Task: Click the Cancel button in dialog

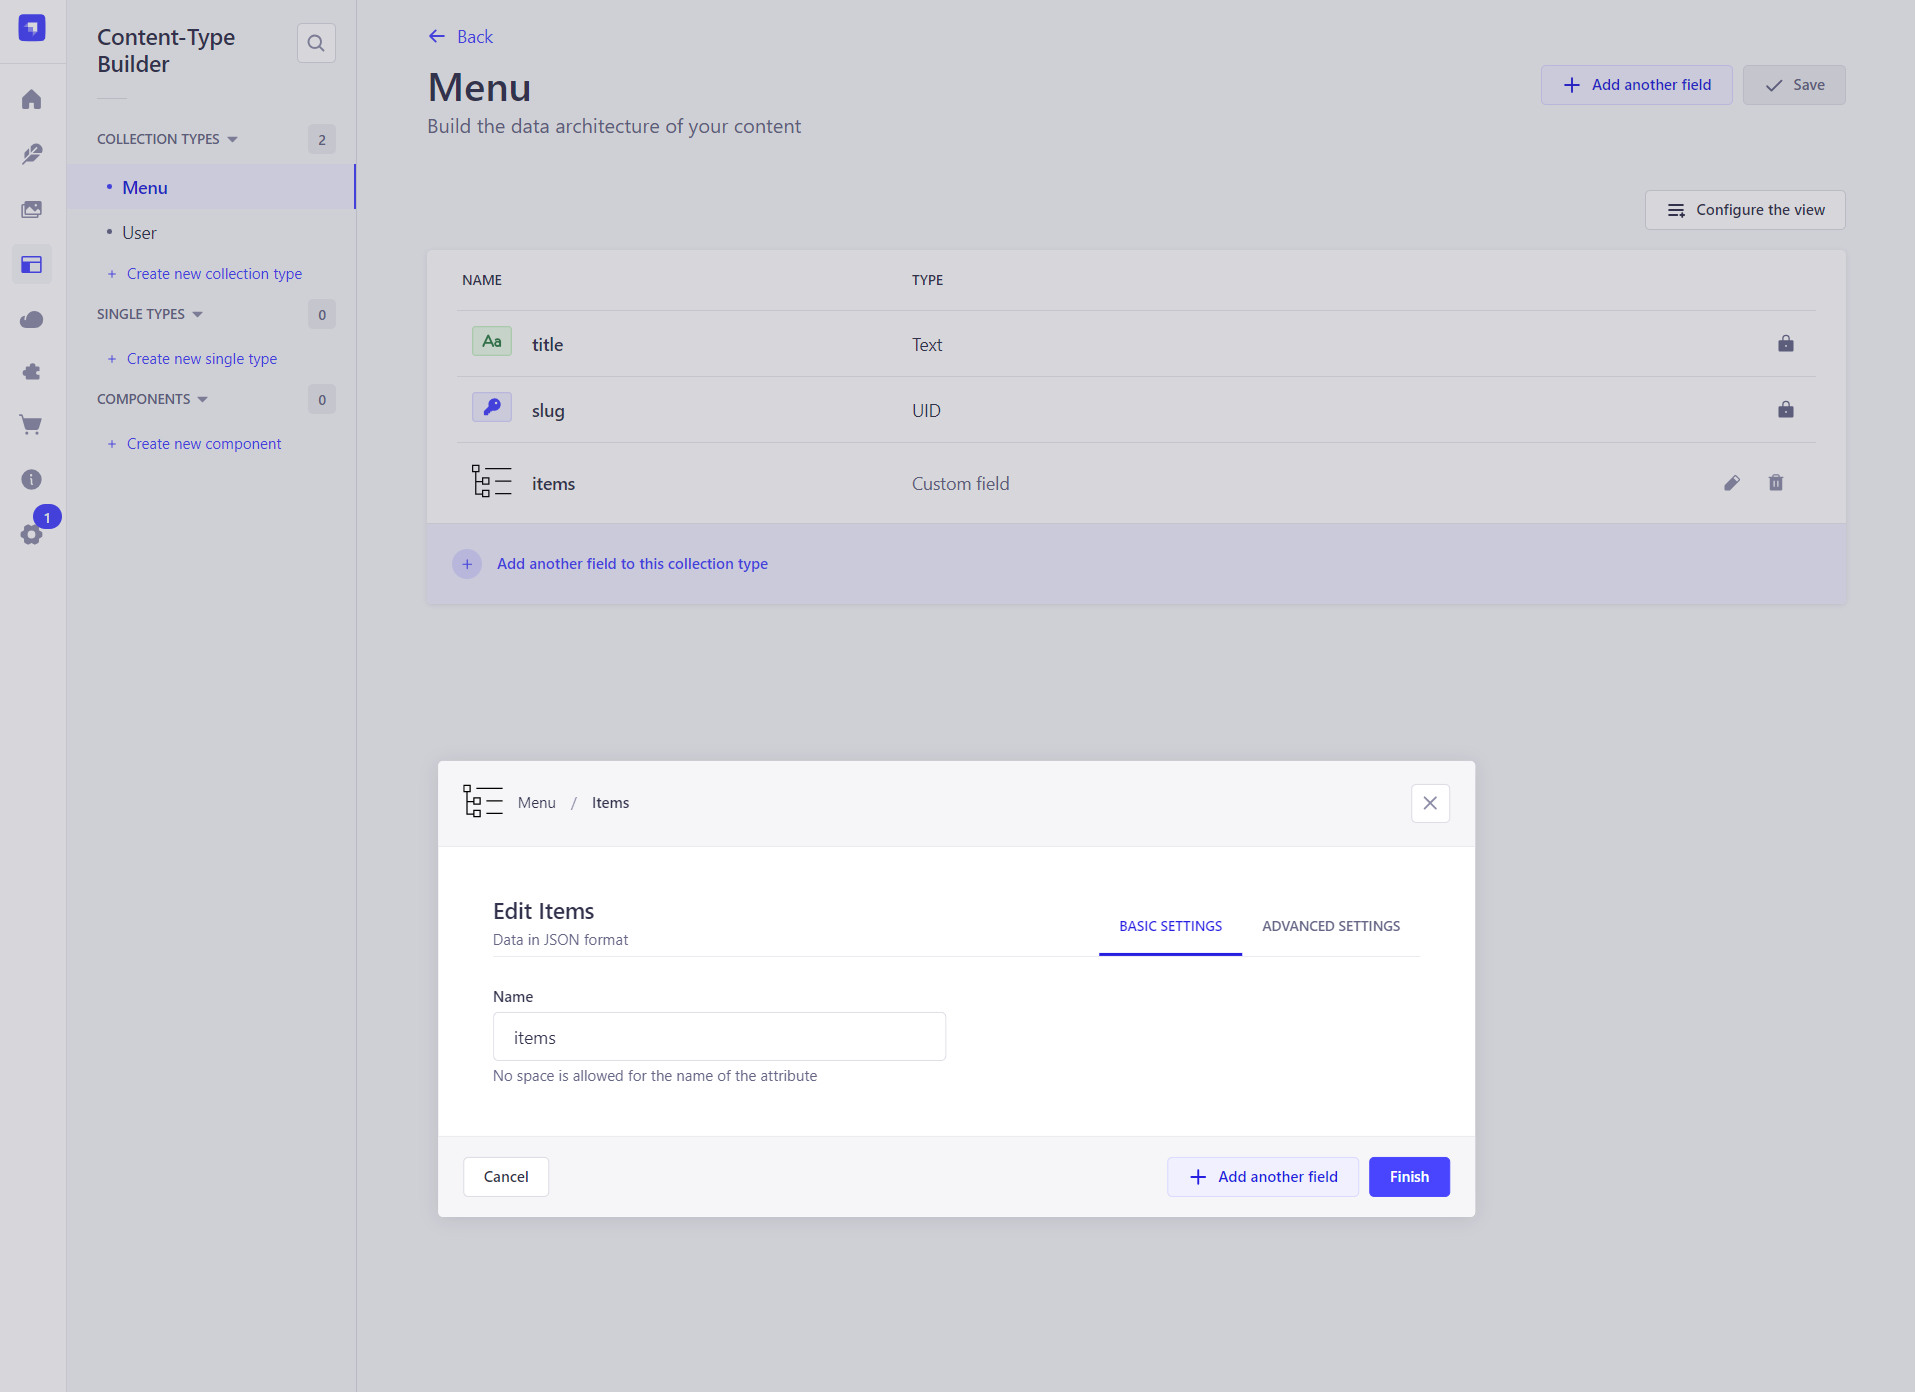Action: pyautogui.click(x=506, y=1177)
